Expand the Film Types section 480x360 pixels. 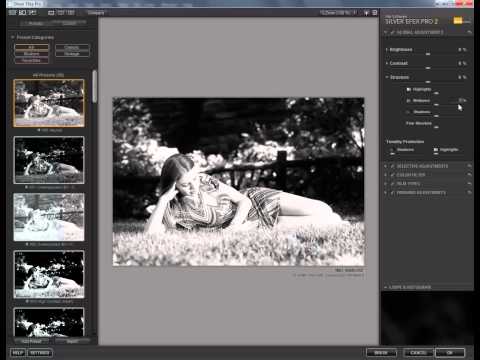pos(386,184)
